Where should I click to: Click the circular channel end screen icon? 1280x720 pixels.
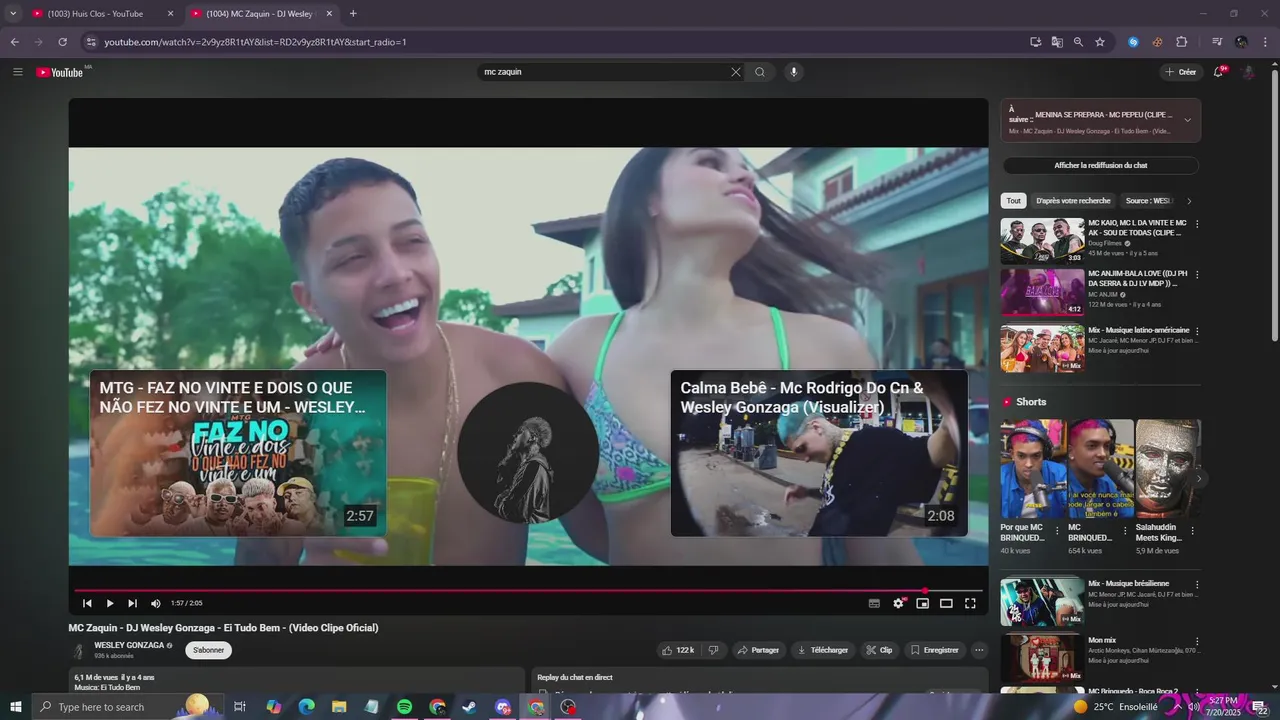pyautogui.click(x=528, y=453)
